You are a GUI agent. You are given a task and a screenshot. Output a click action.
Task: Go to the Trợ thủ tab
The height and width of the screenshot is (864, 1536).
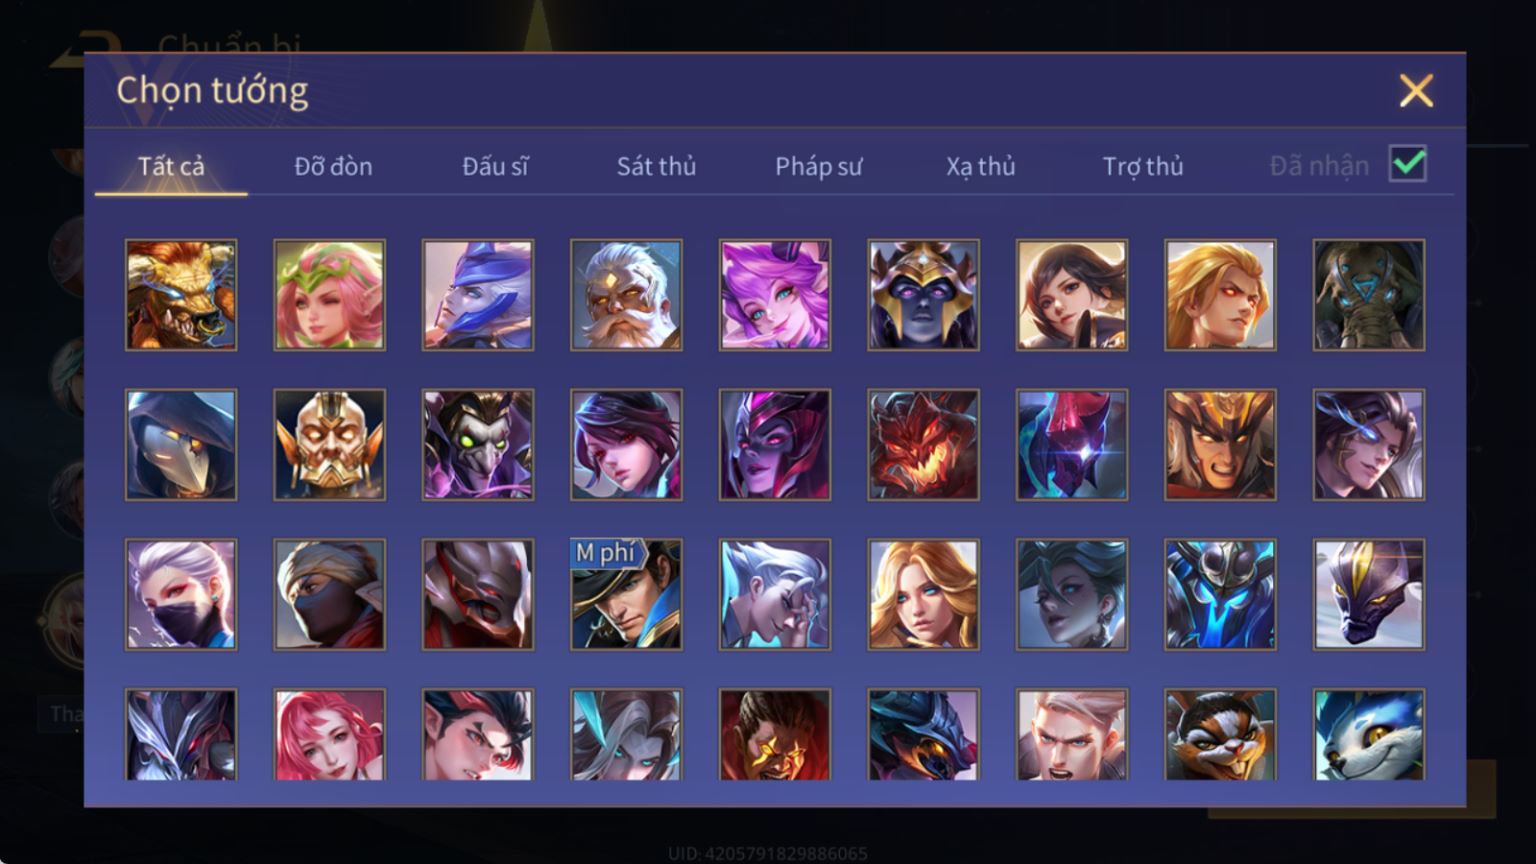1143,166
